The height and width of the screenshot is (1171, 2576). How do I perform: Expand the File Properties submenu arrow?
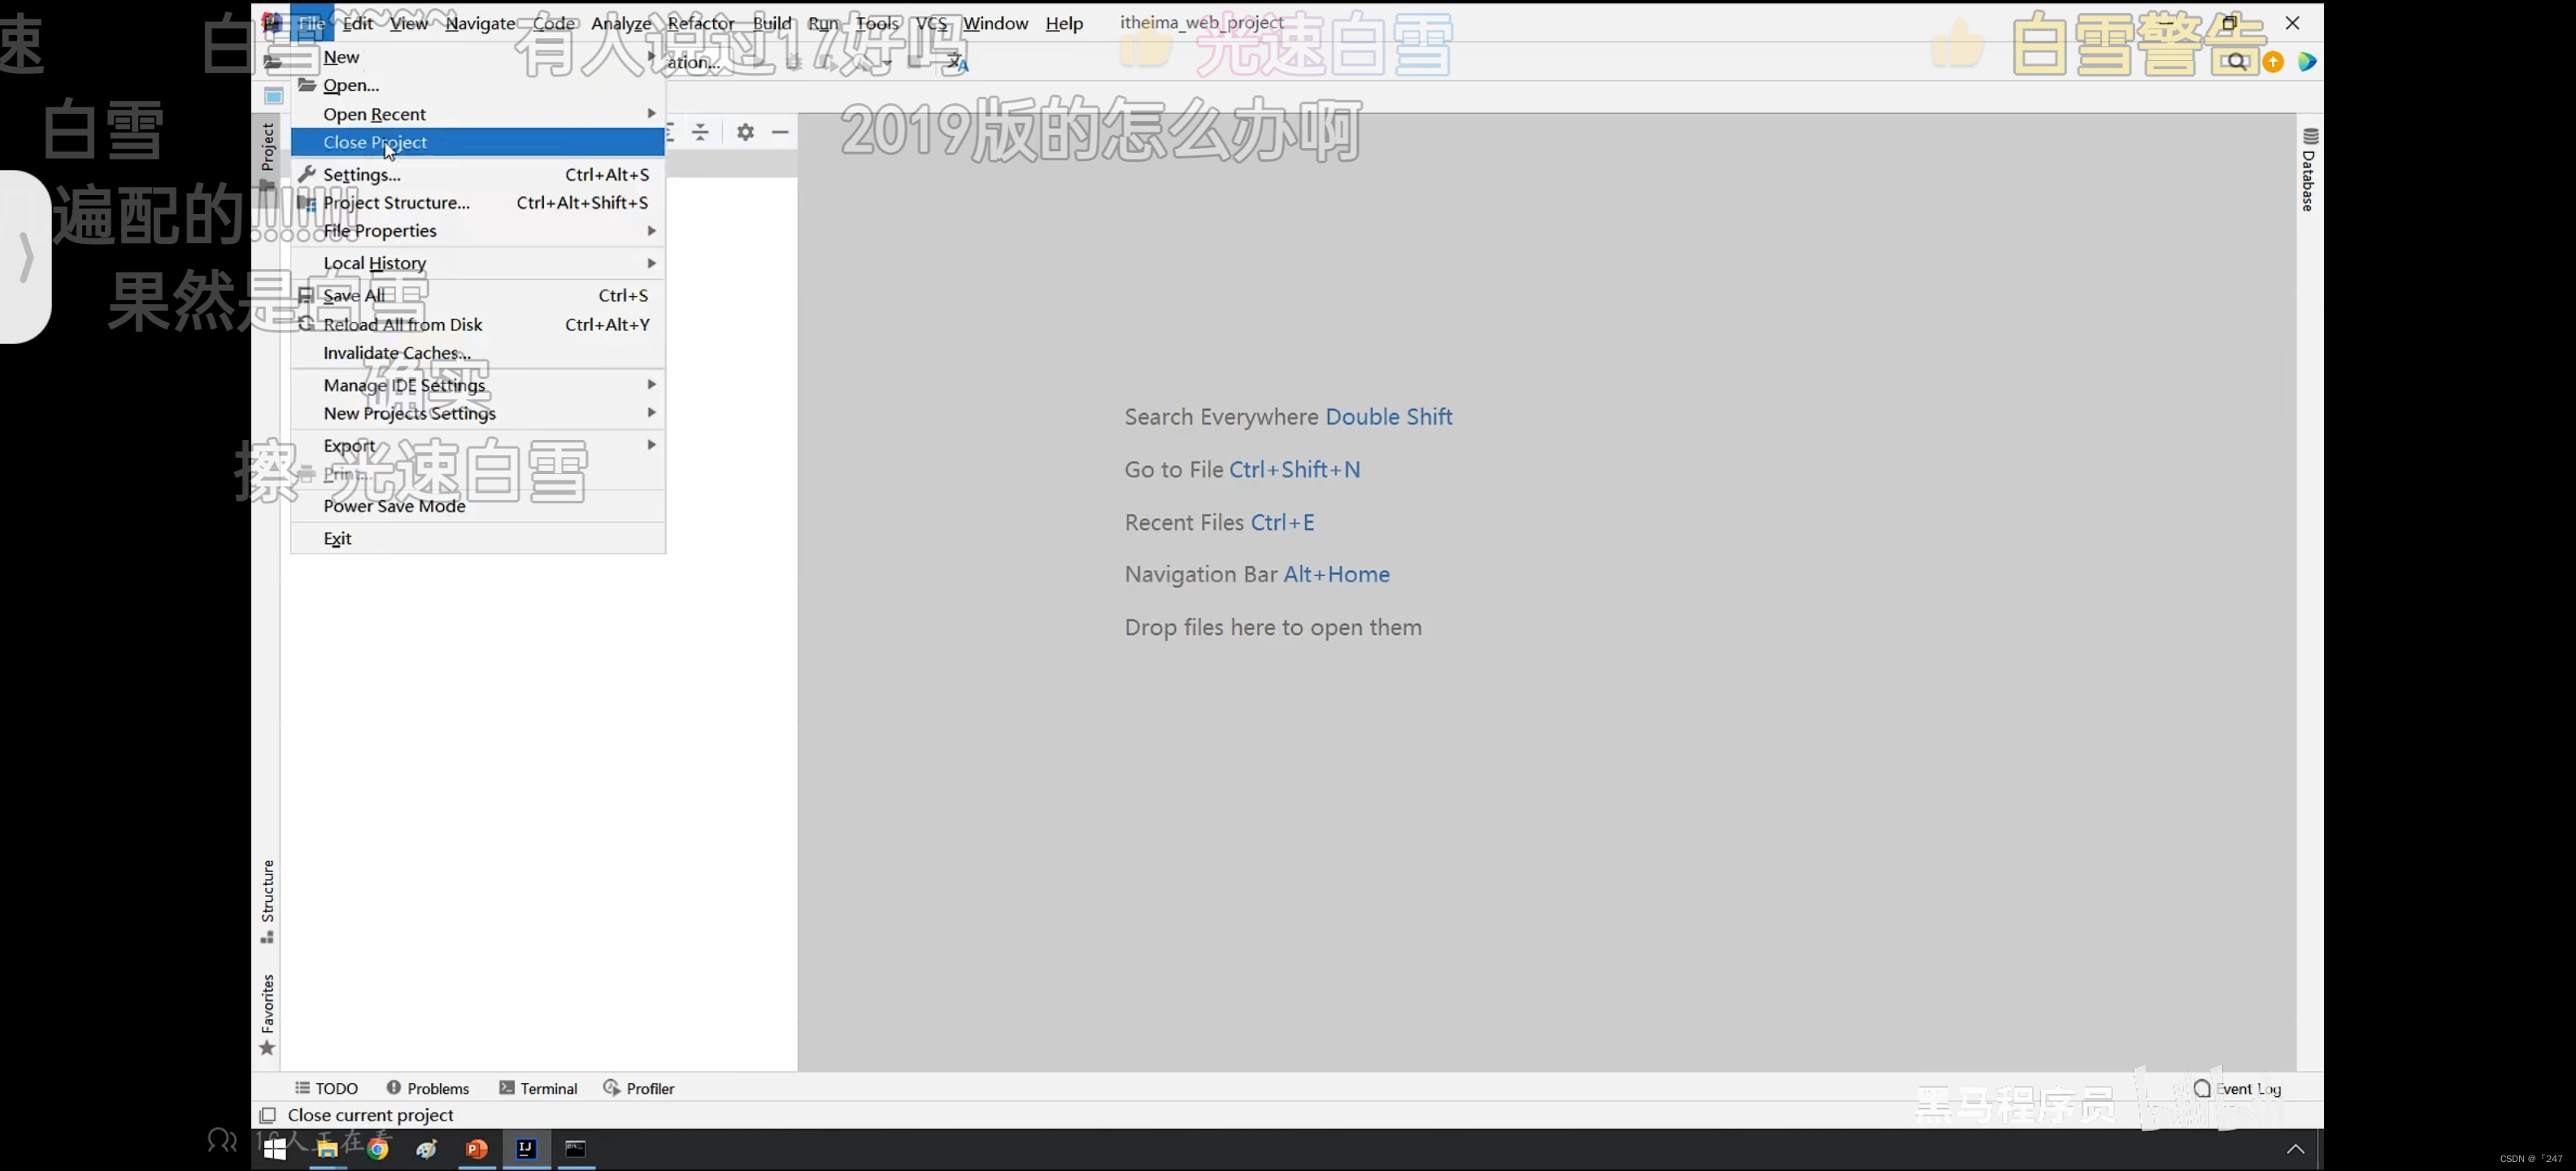point(651,231)
